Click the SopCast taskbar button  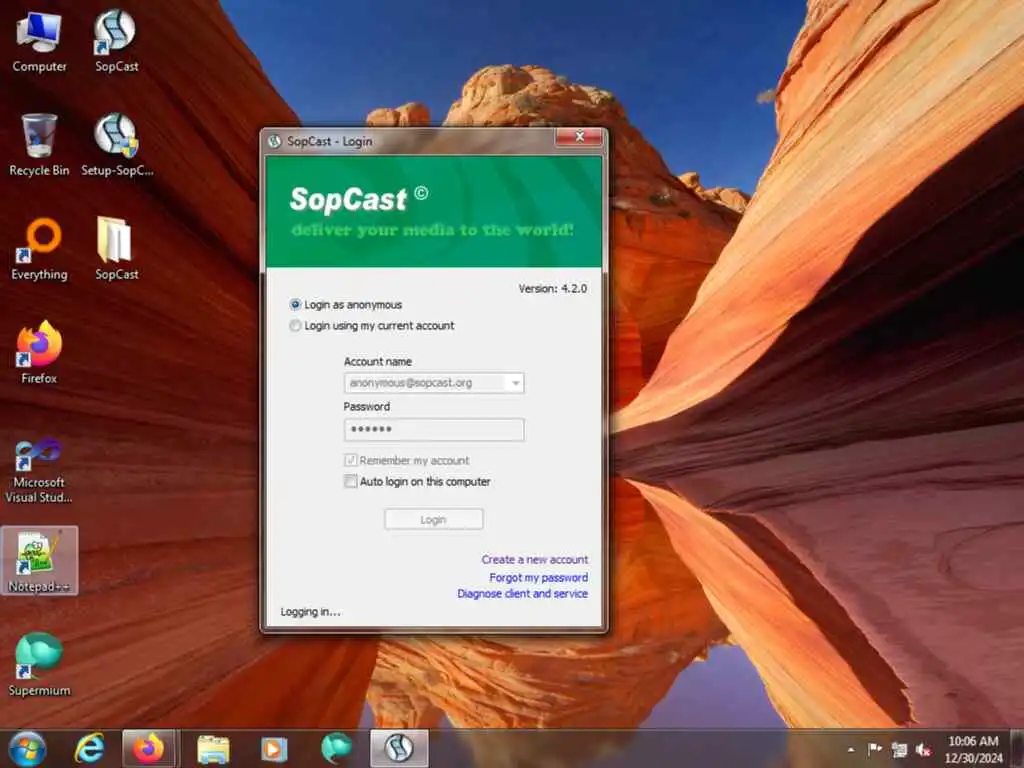pos(399,748)
